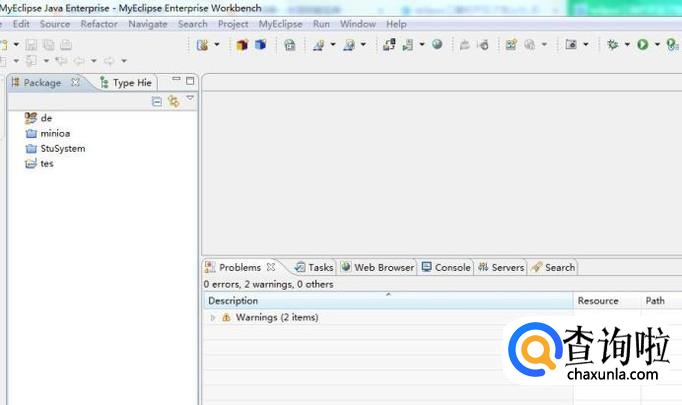Switch to the Servers tab
This screenshot has height=405, width=682.
(501, 267)
